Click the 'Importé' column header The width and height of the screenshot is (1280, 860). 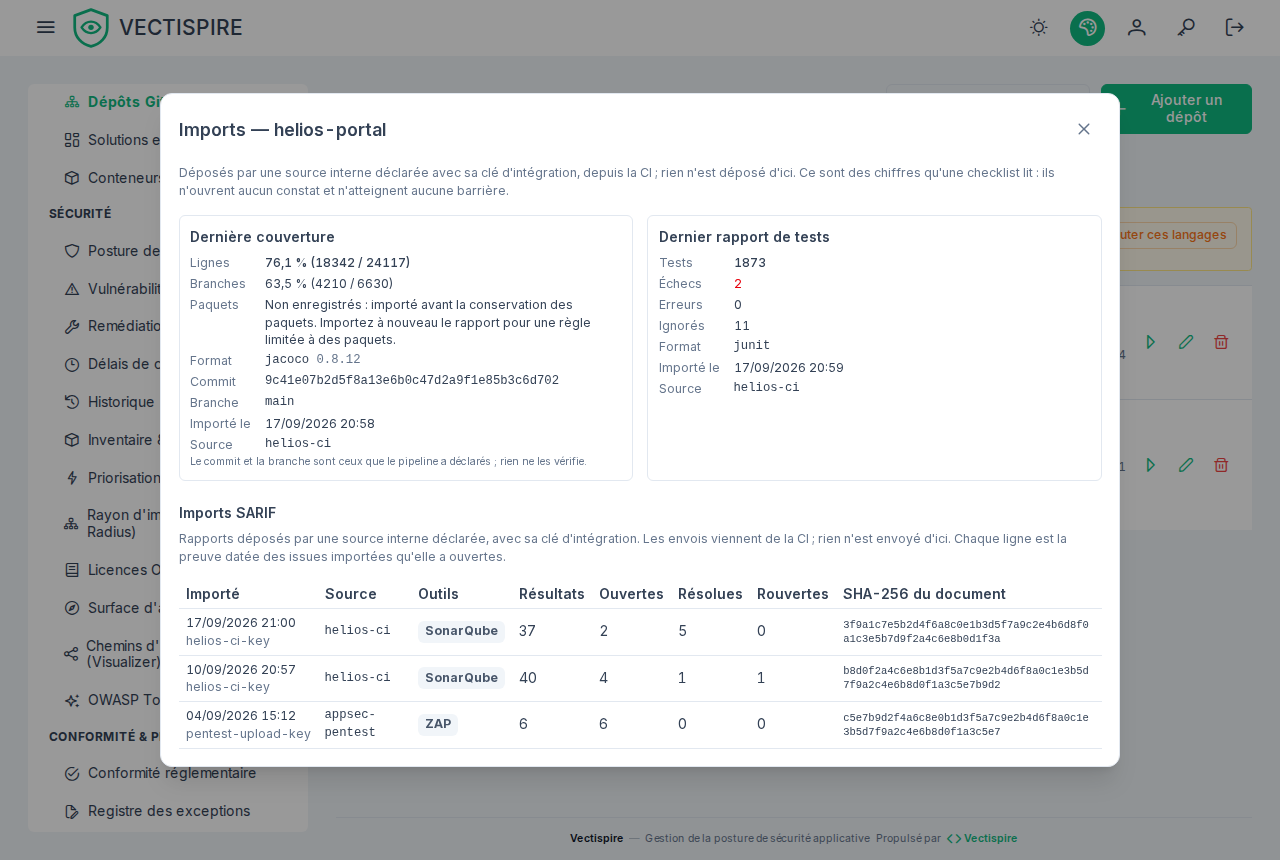(x=213, y=594)
